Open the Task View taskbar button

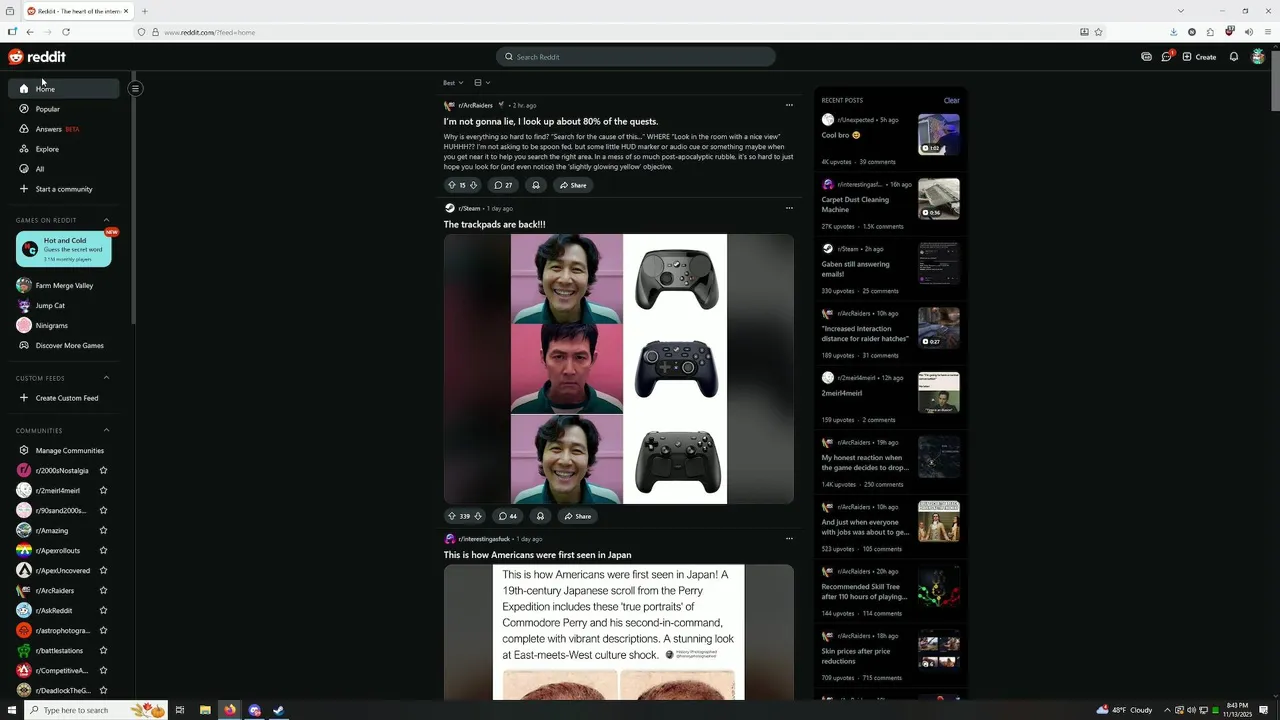pos(180,710)
